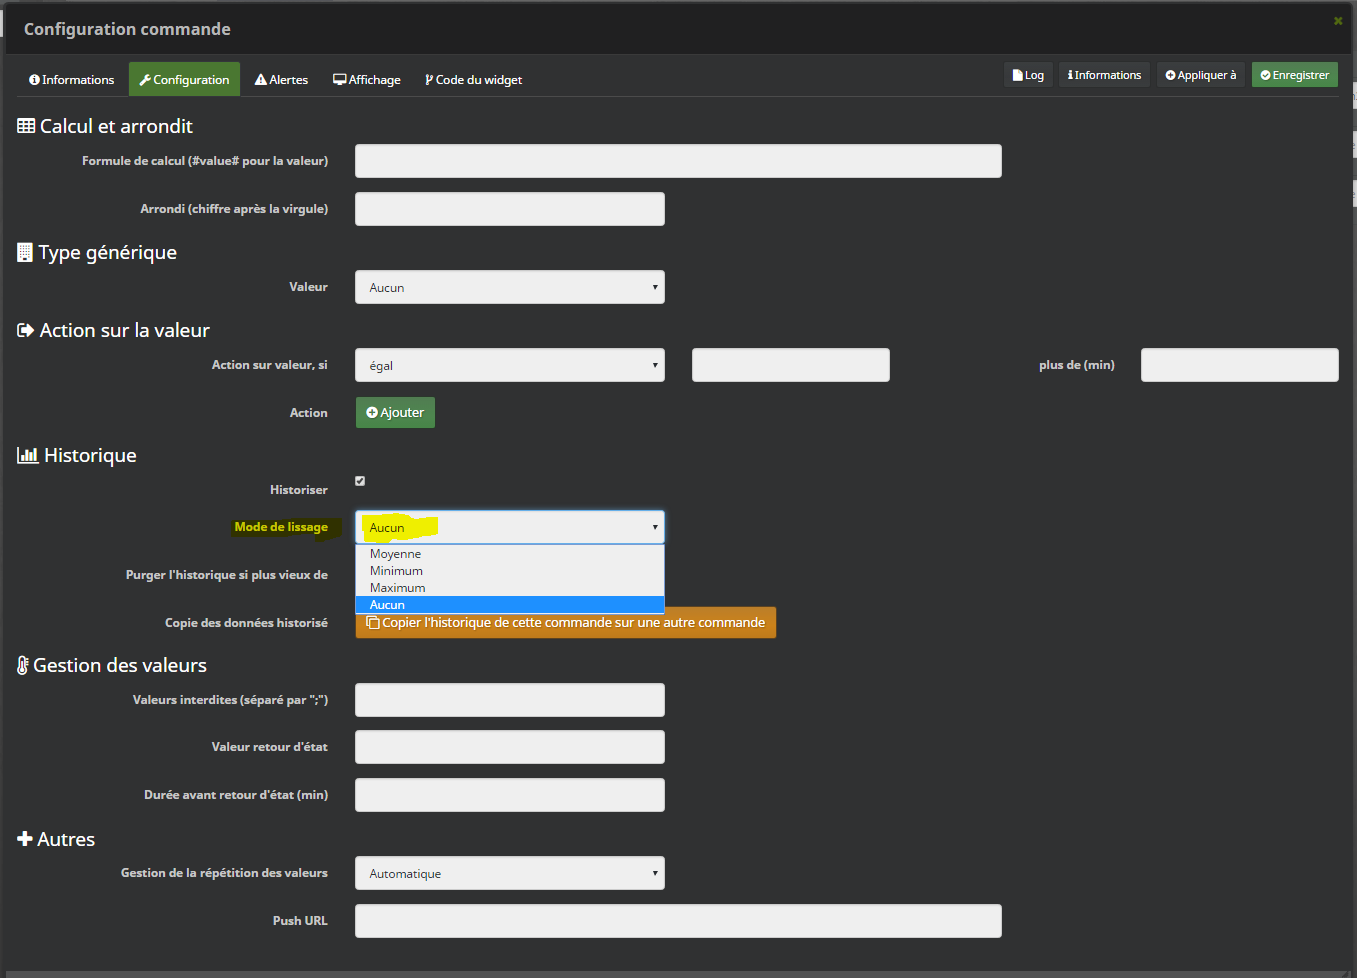Screen dimensions: 1357x978
Task: Close the Configuration commande dialog
Action: (1338, 20)
